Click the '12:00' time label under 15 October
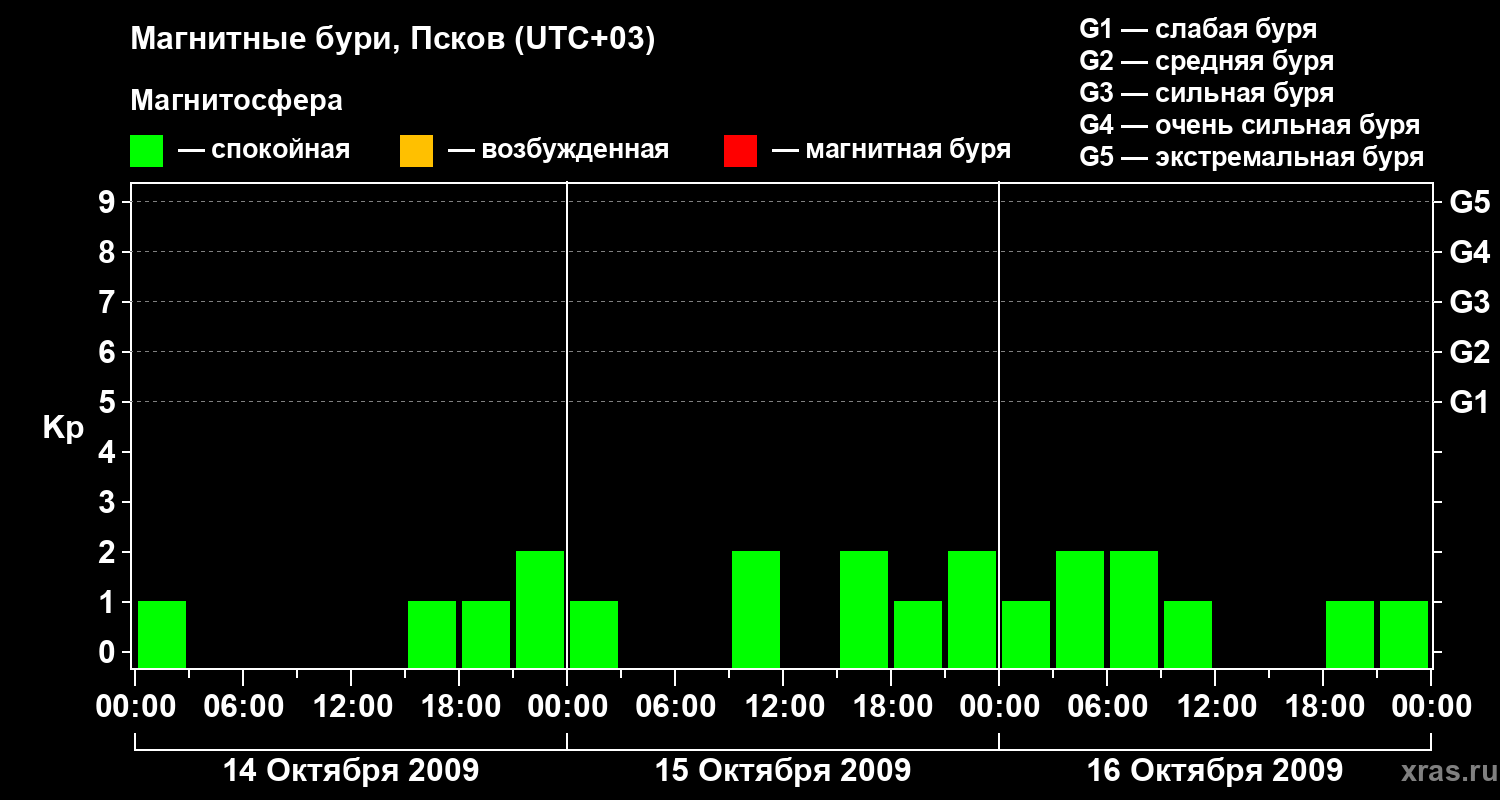Image resolution: width=1500 pixels, height=800 pixels. (783, 707)
